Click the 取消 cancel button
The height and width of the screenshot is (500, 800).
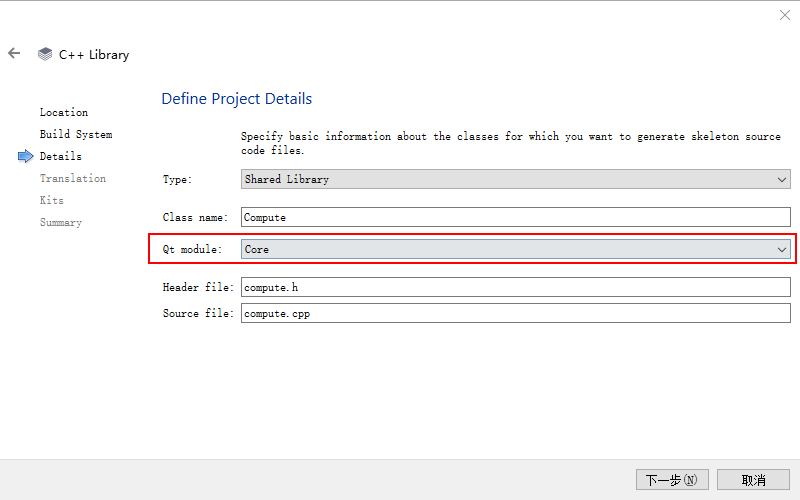(x=753, y=480)
